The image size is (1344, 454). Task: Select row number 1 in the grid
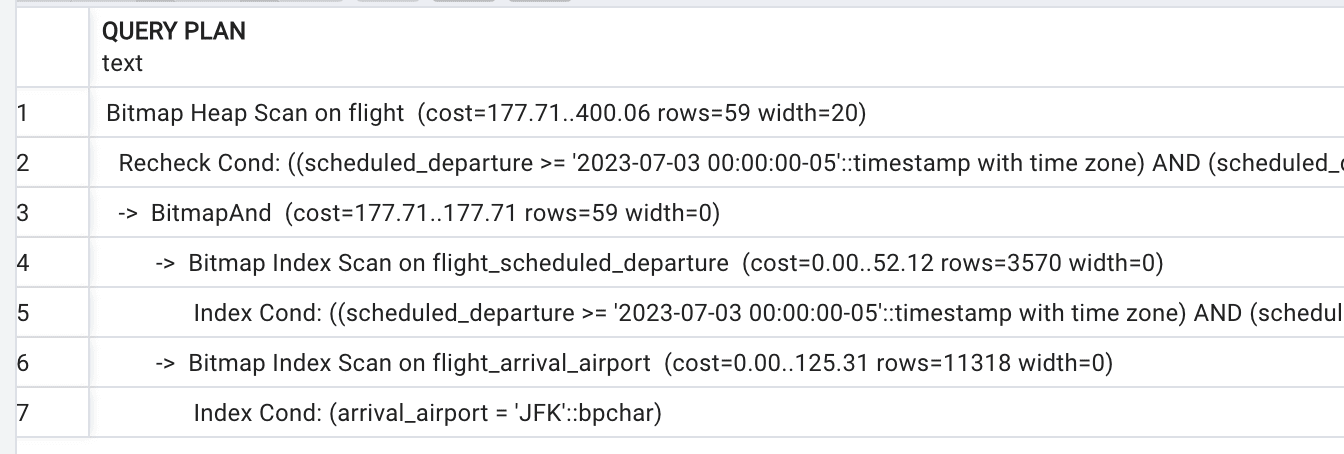[23, 113]
